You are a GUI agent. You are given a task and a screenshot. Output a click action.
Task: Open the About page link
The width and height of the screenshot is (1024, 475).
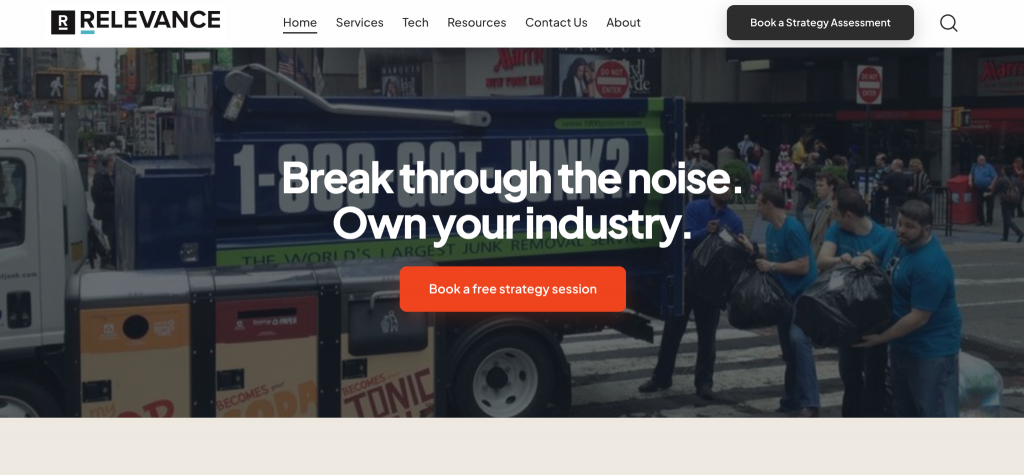[x=623, y=22]
